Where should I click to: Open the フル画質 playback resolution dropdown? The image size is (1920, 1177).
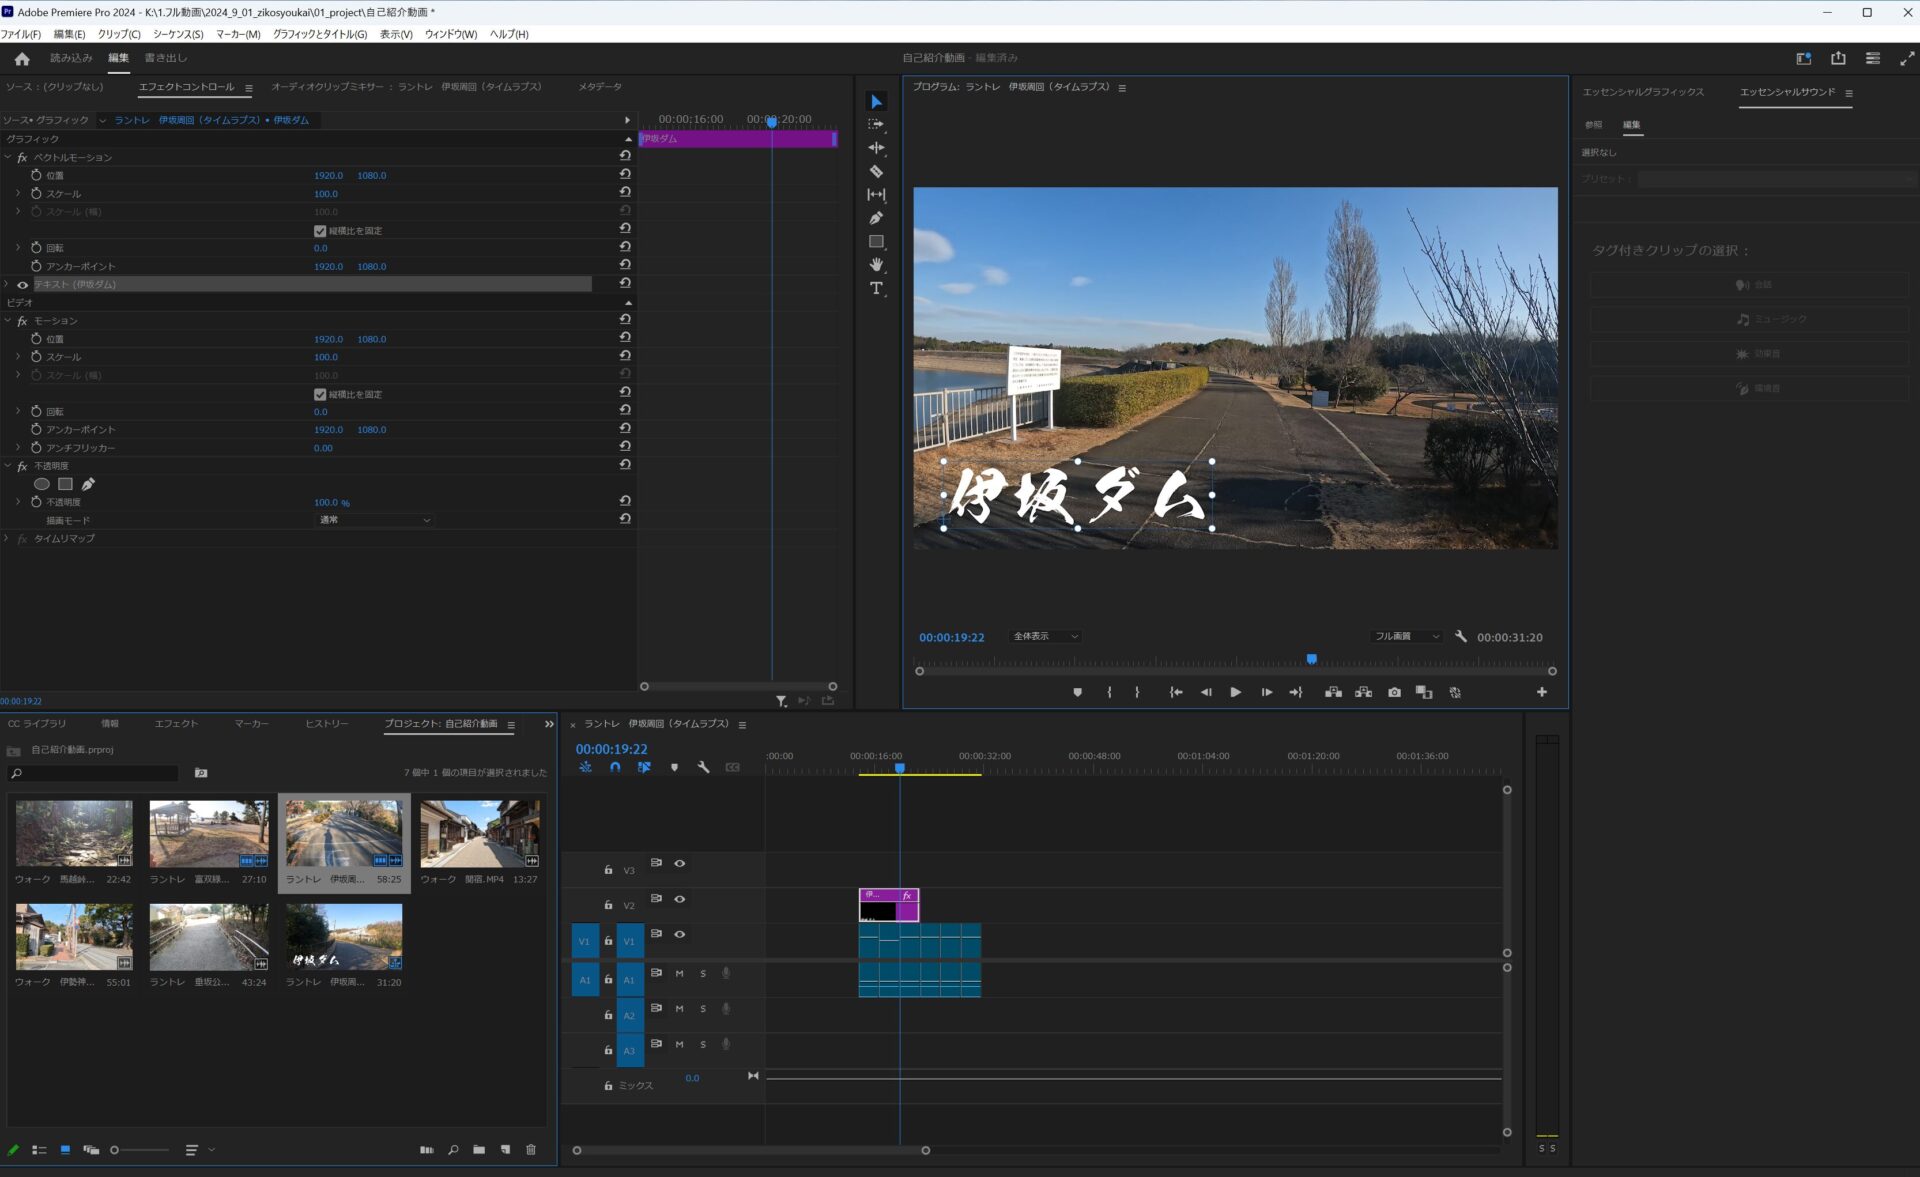click(1406, 636)
